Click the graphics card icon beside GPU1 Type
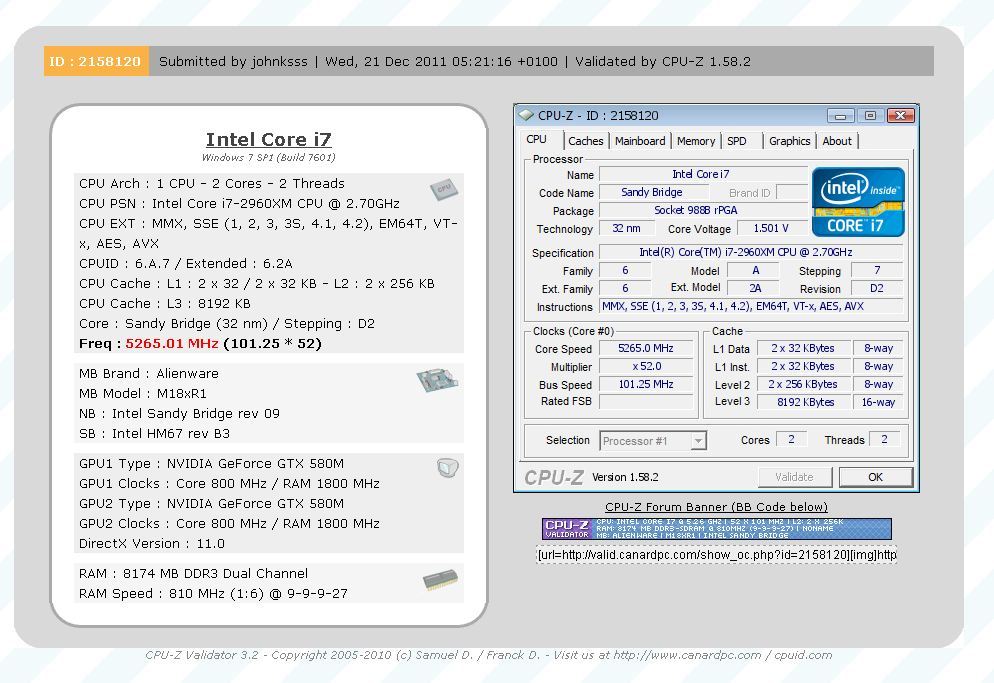 click(448, 468)
